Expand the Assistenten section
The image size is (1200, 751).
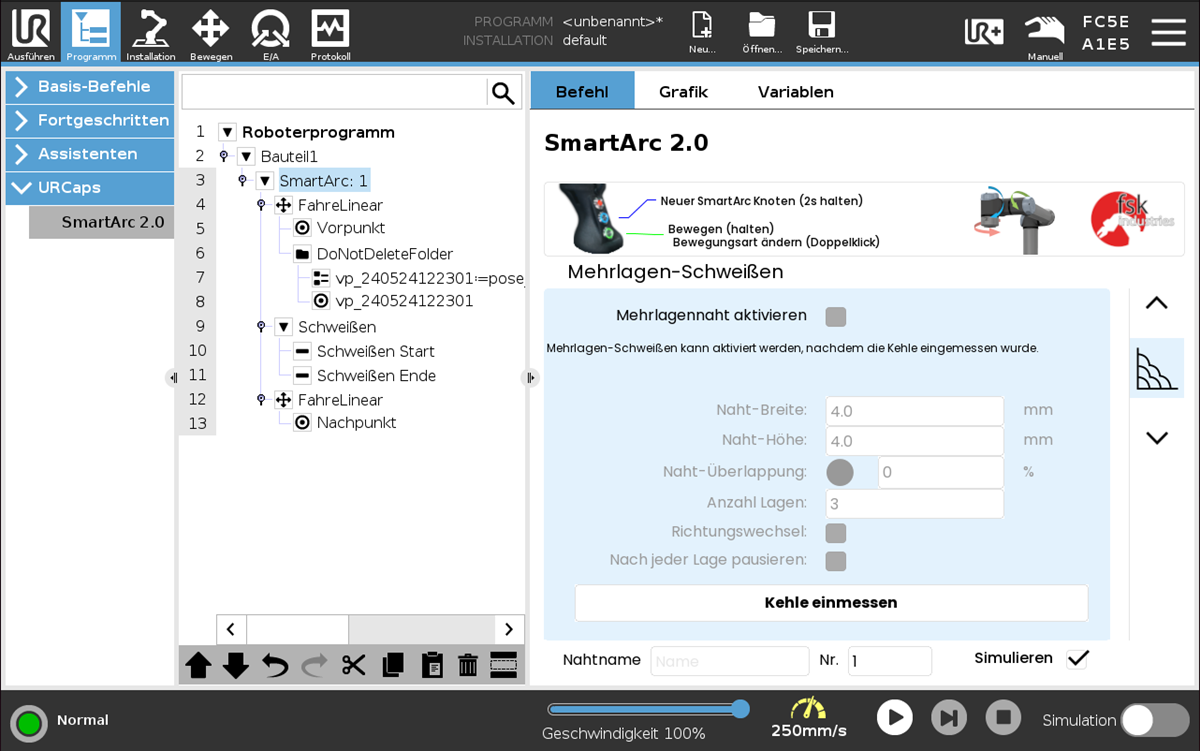point(90,154)
